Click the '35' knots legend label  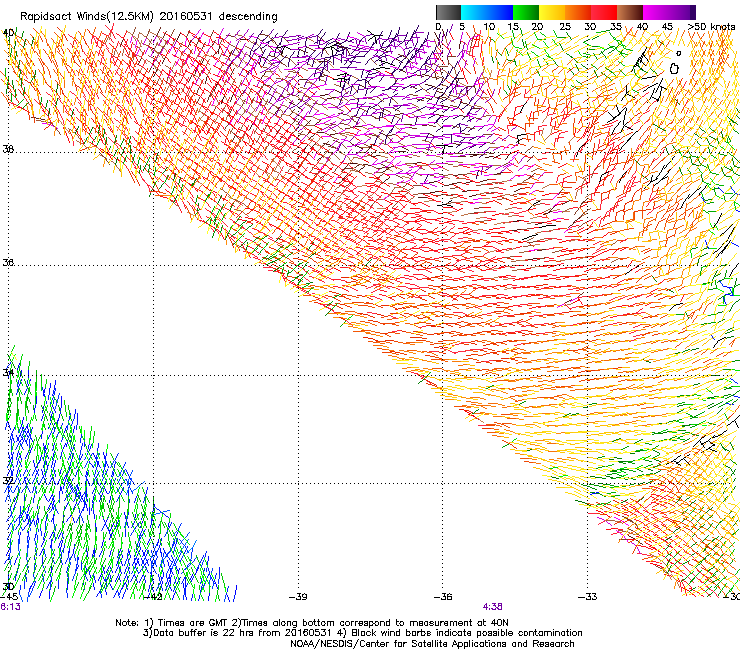(x=615, y=27)
